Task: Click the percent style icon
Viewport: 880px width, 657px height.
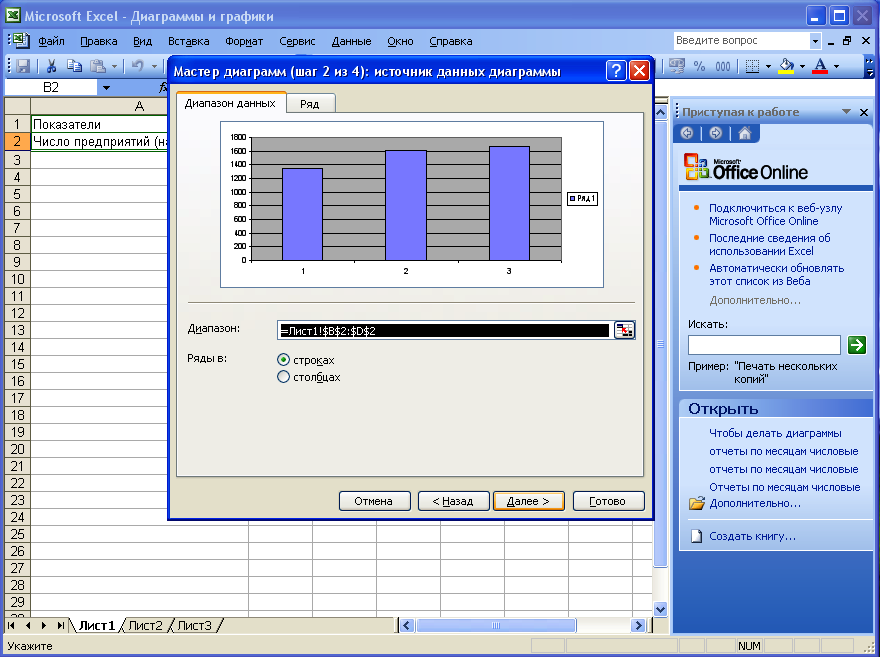Action: [699, 66]
